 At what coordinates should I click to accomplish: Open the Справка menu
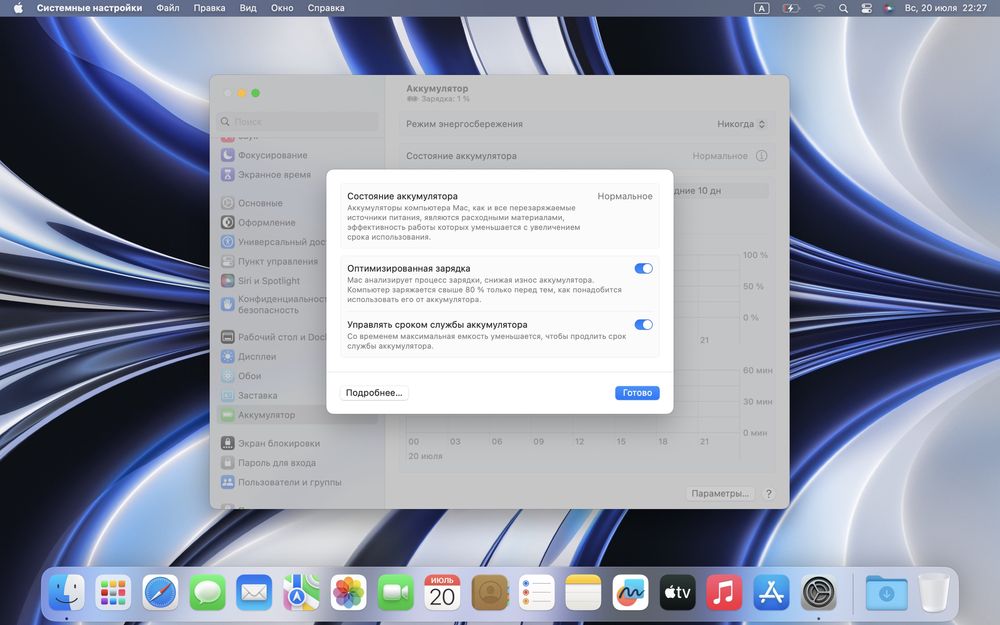pos(326,8)
